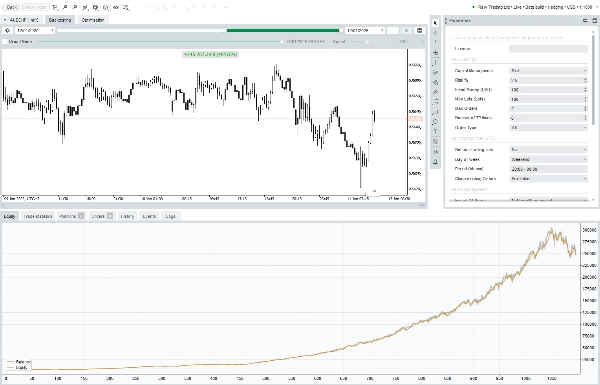Click the stop backtest button icon
This screenshot has width=600, height=385.
[x=406, y=30]
